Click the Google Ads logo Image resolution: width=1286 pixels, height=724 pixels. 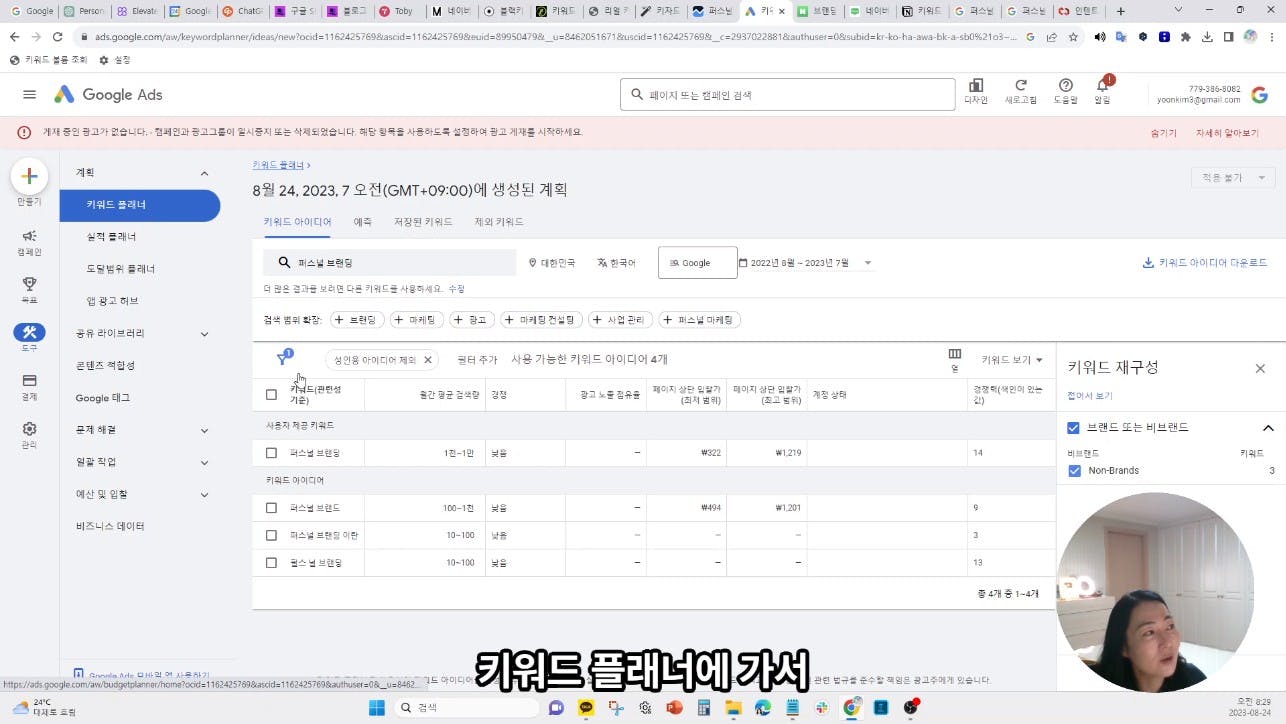[108, 95]
